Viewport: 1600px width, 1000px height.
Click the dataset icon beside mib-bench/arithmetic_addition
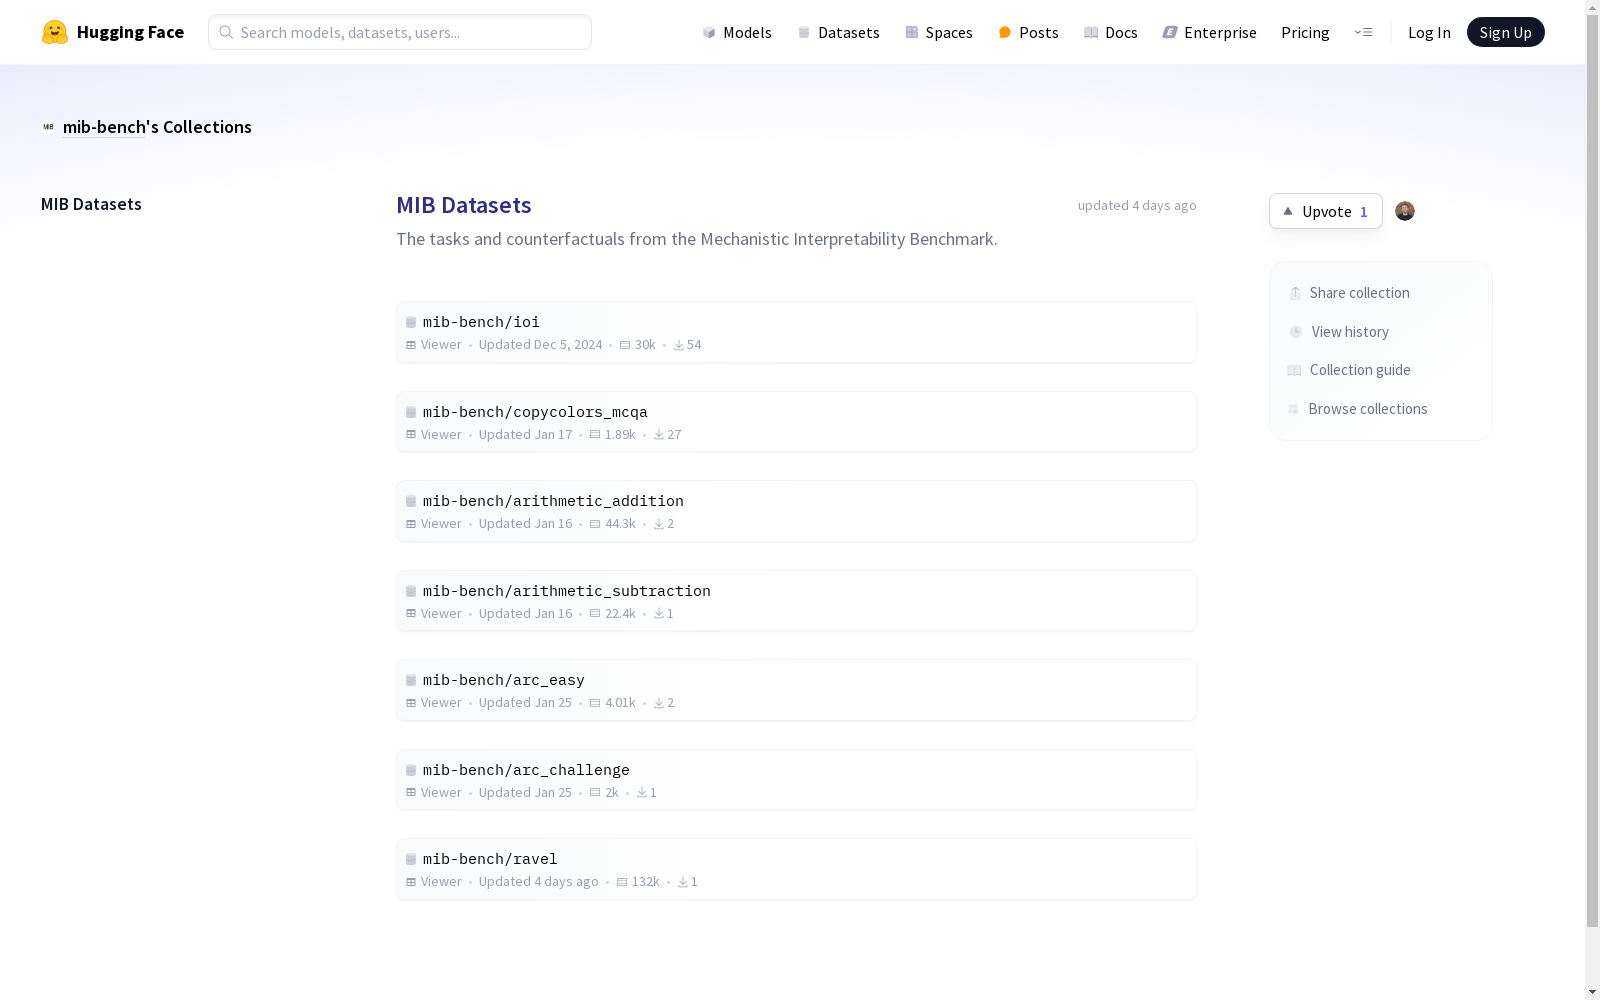pyautogui.click(x=411, y=501)
